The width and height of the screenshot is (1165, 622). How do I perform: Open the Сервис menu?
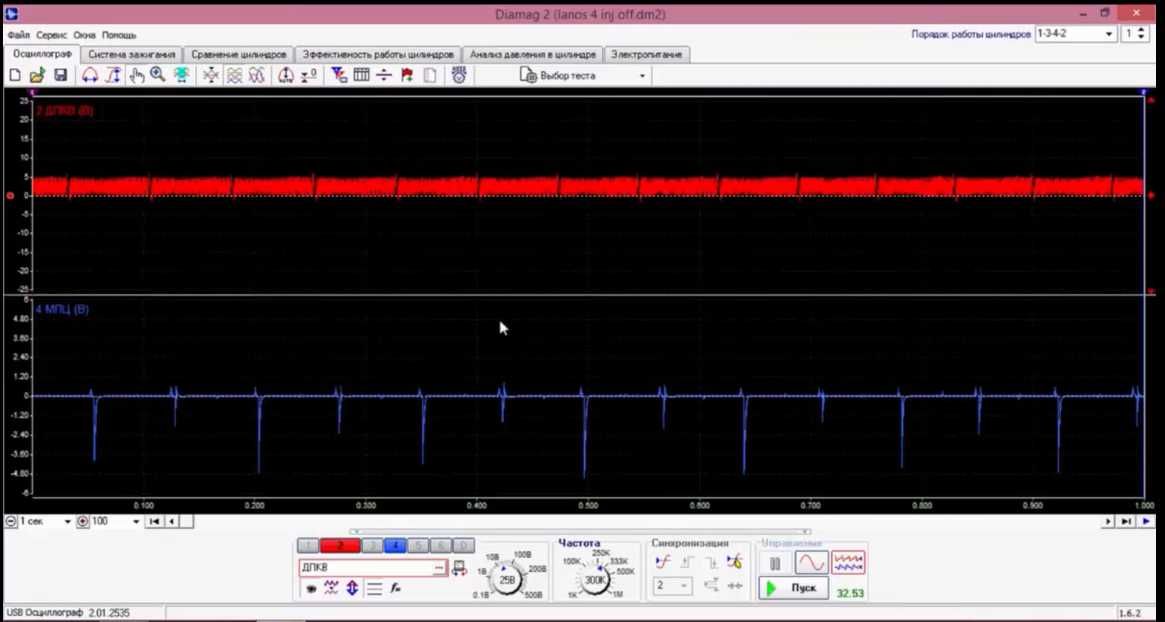click(x=51, y=35)
